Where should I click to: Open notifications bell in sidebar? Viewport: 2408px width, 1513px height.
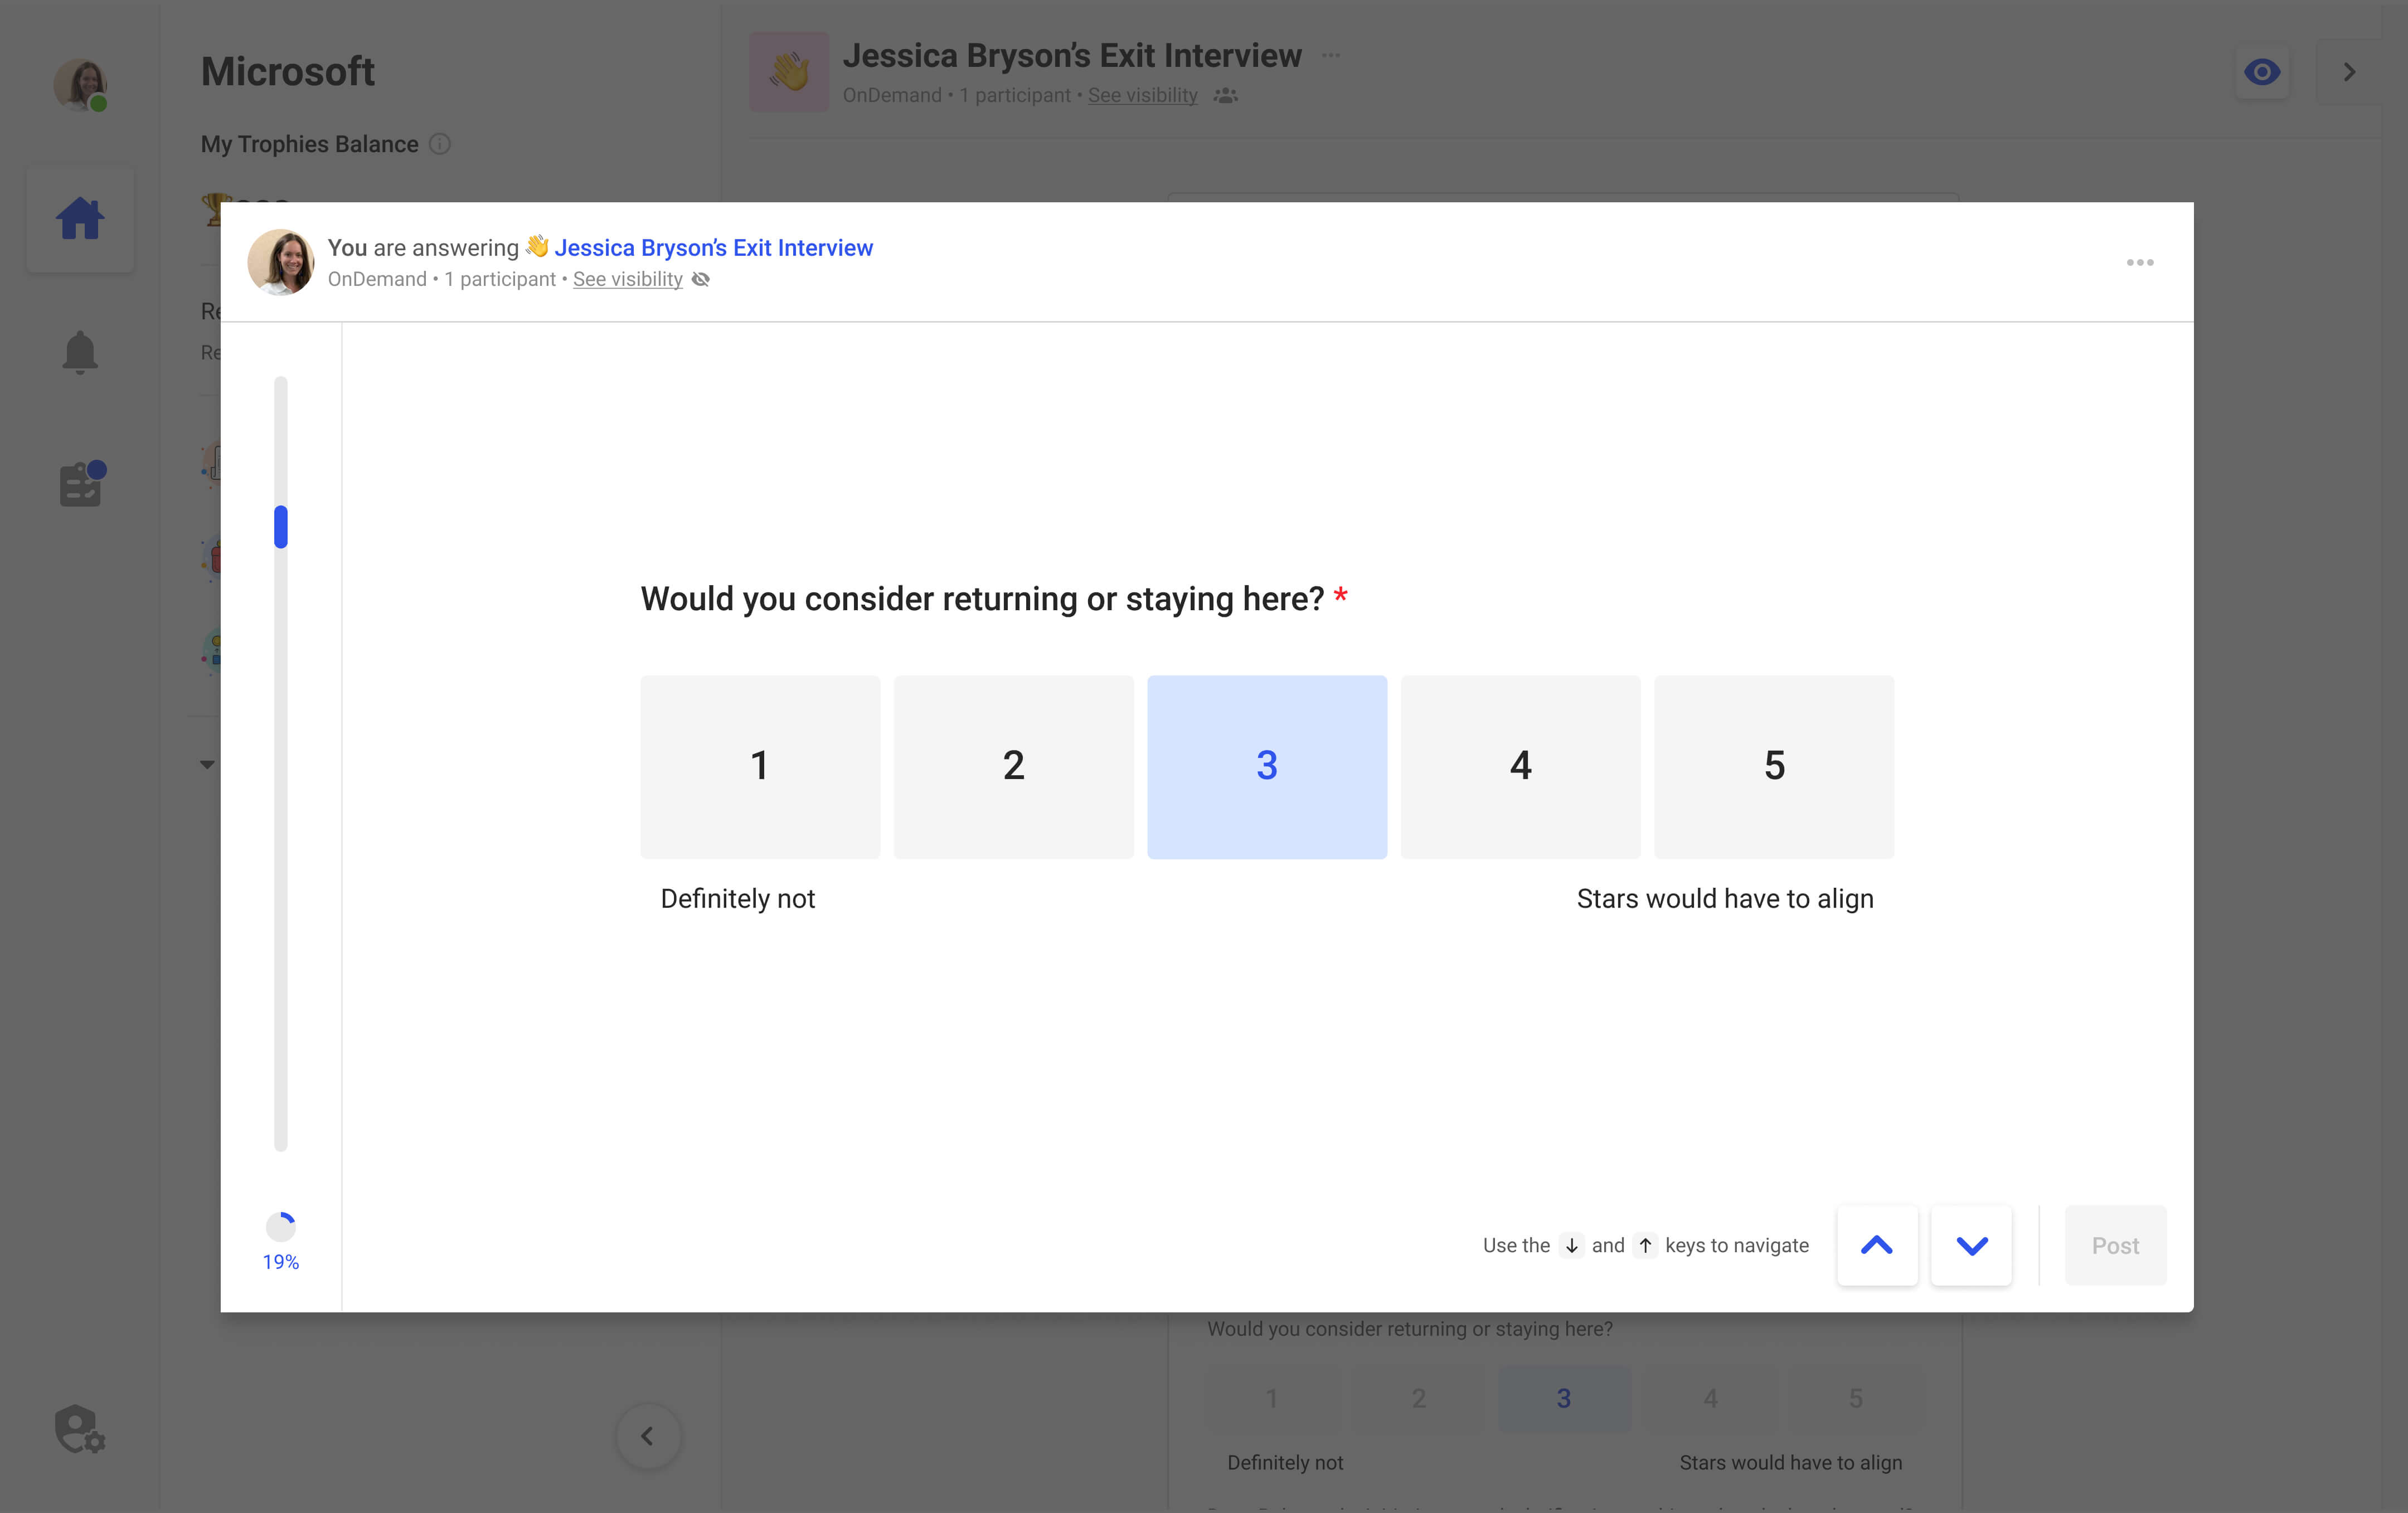(x=80, y=352)
